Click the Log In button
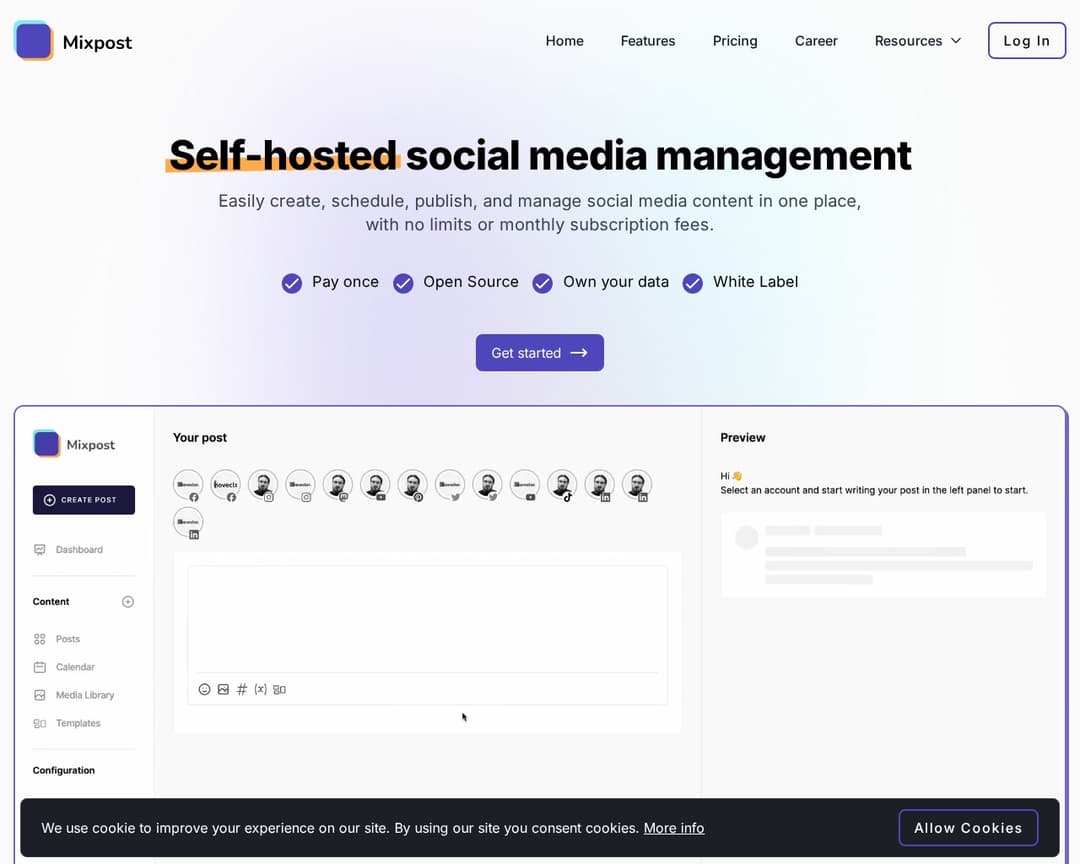Viewport: 1080px width, 864px height. (1026, 41)
